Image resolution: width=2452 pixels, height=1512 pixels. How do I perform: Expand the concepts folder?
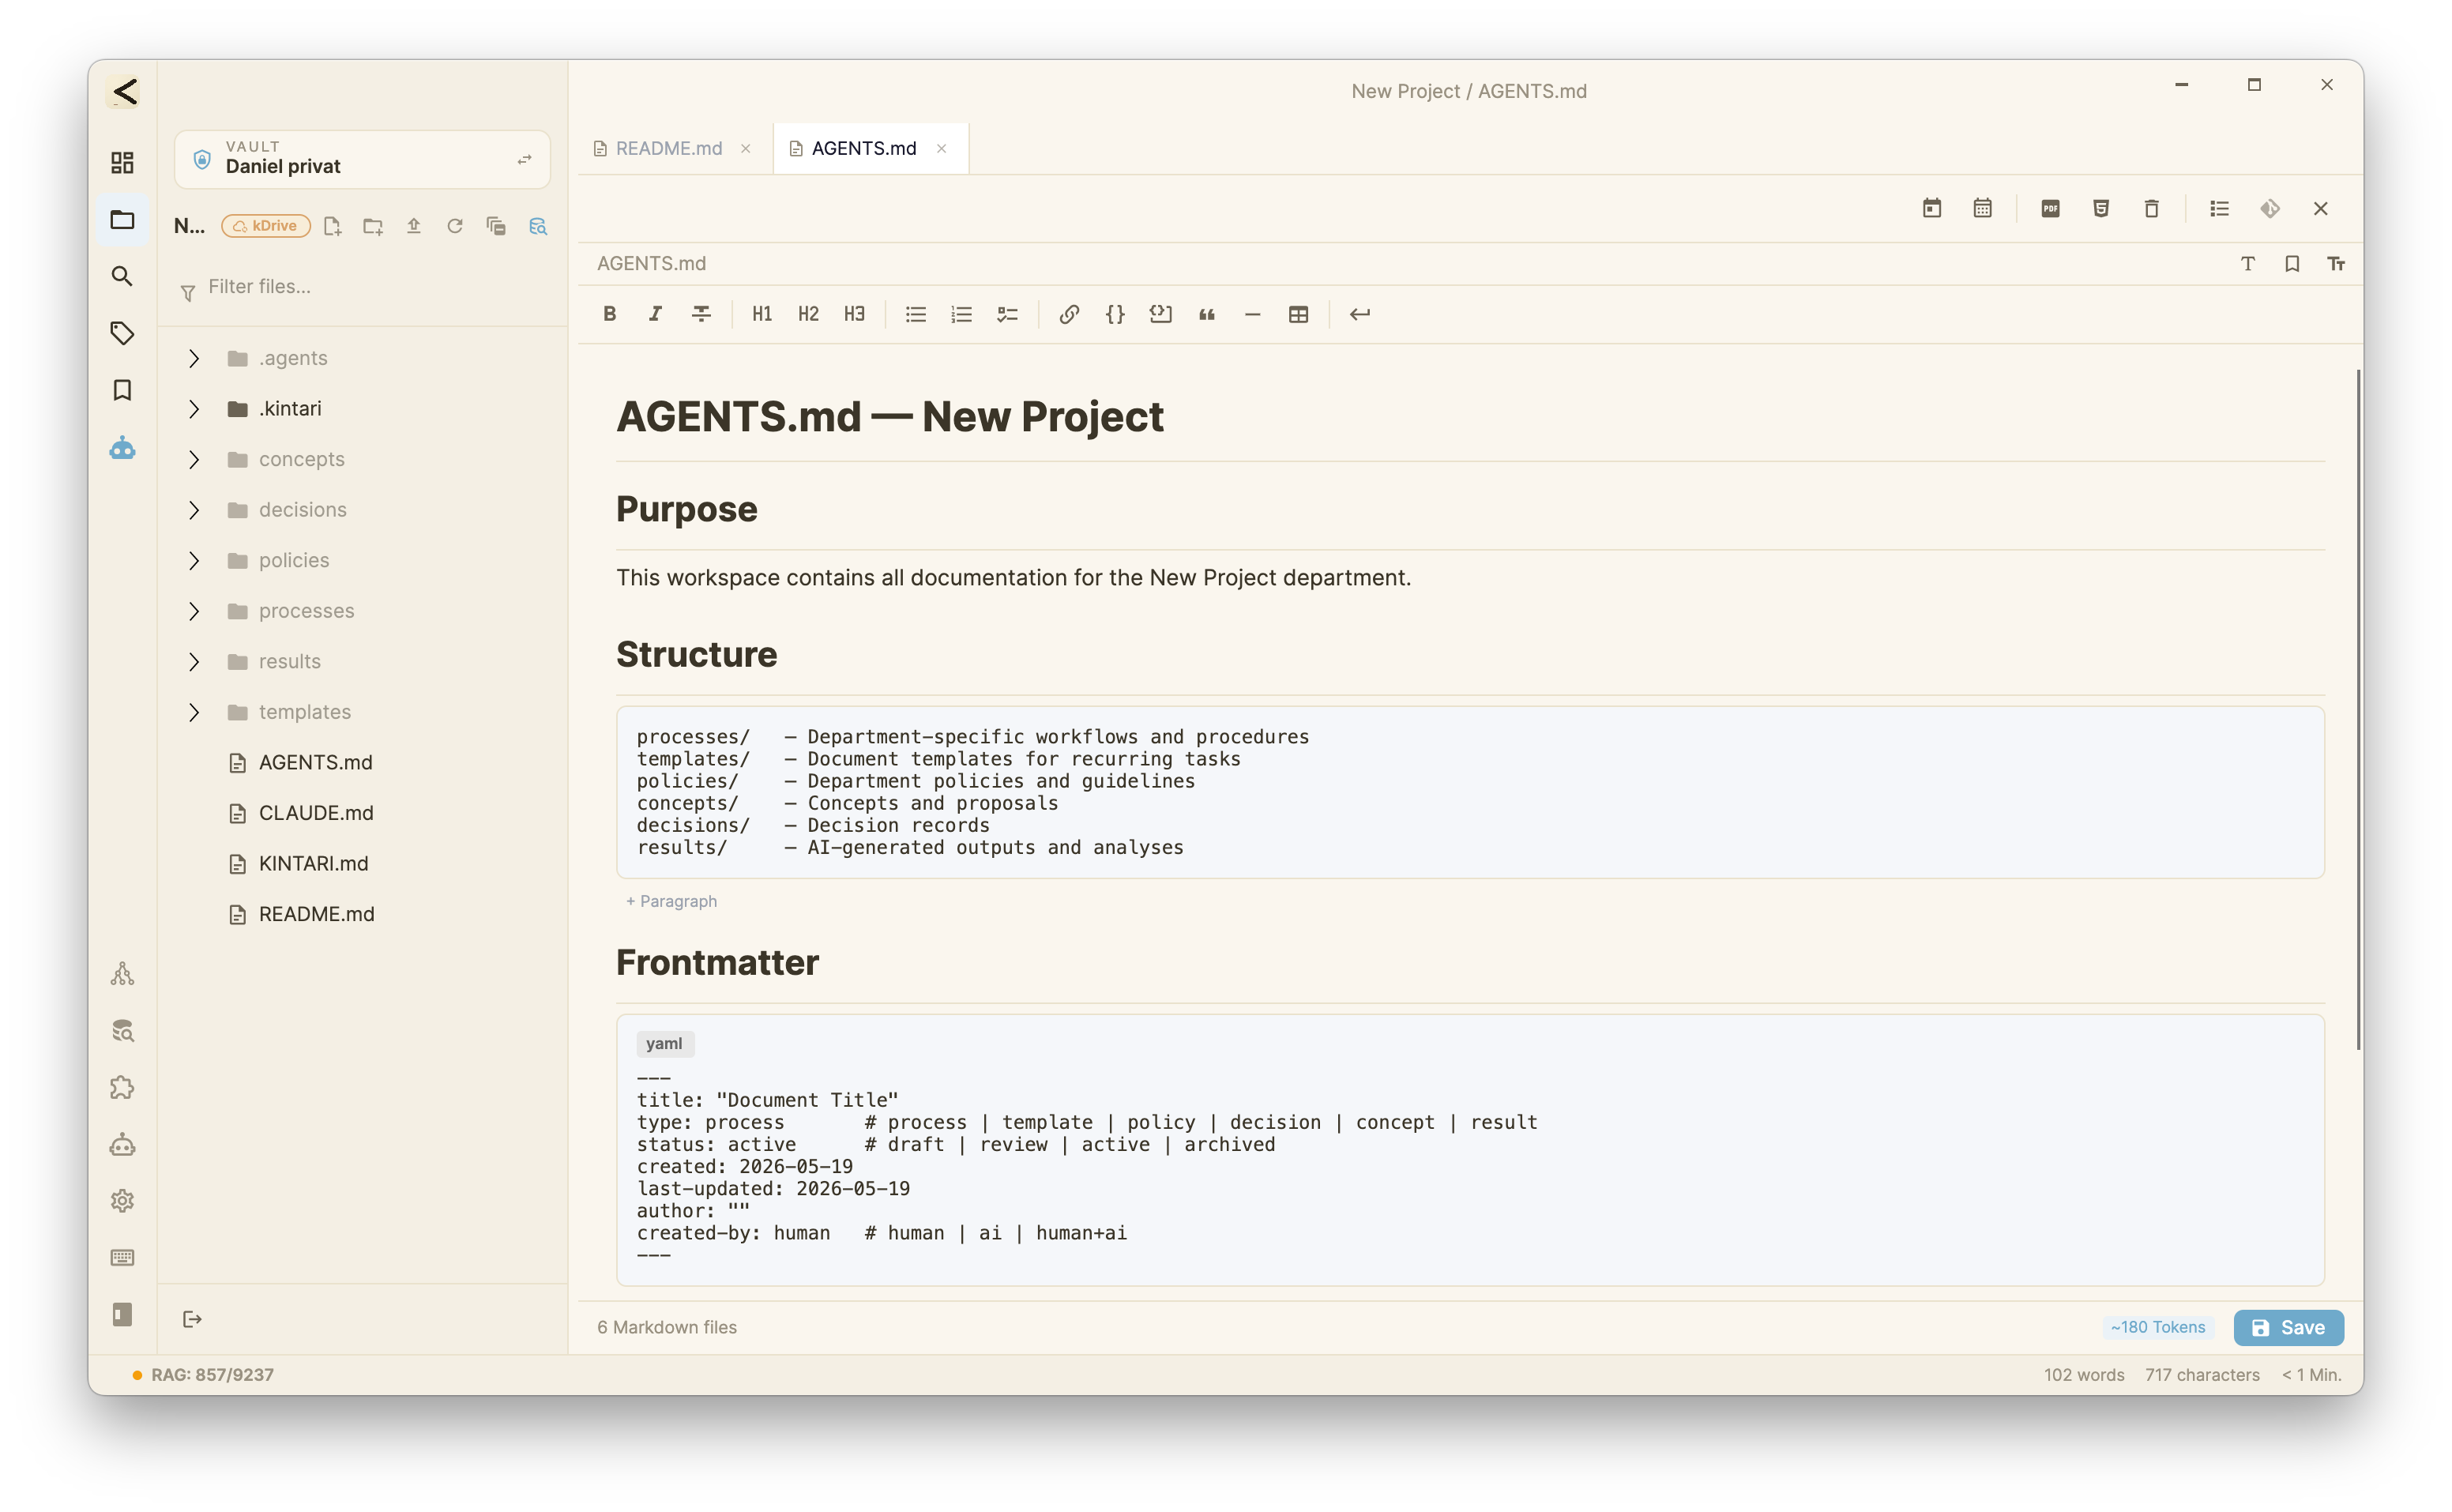pyautogui.click(x=194, y=459)
